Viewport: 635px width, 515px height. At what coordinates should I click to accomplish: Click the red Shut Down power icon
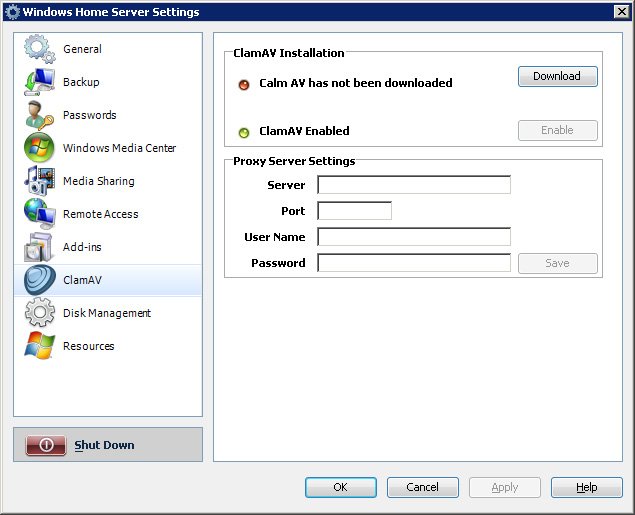pos(46,445)
